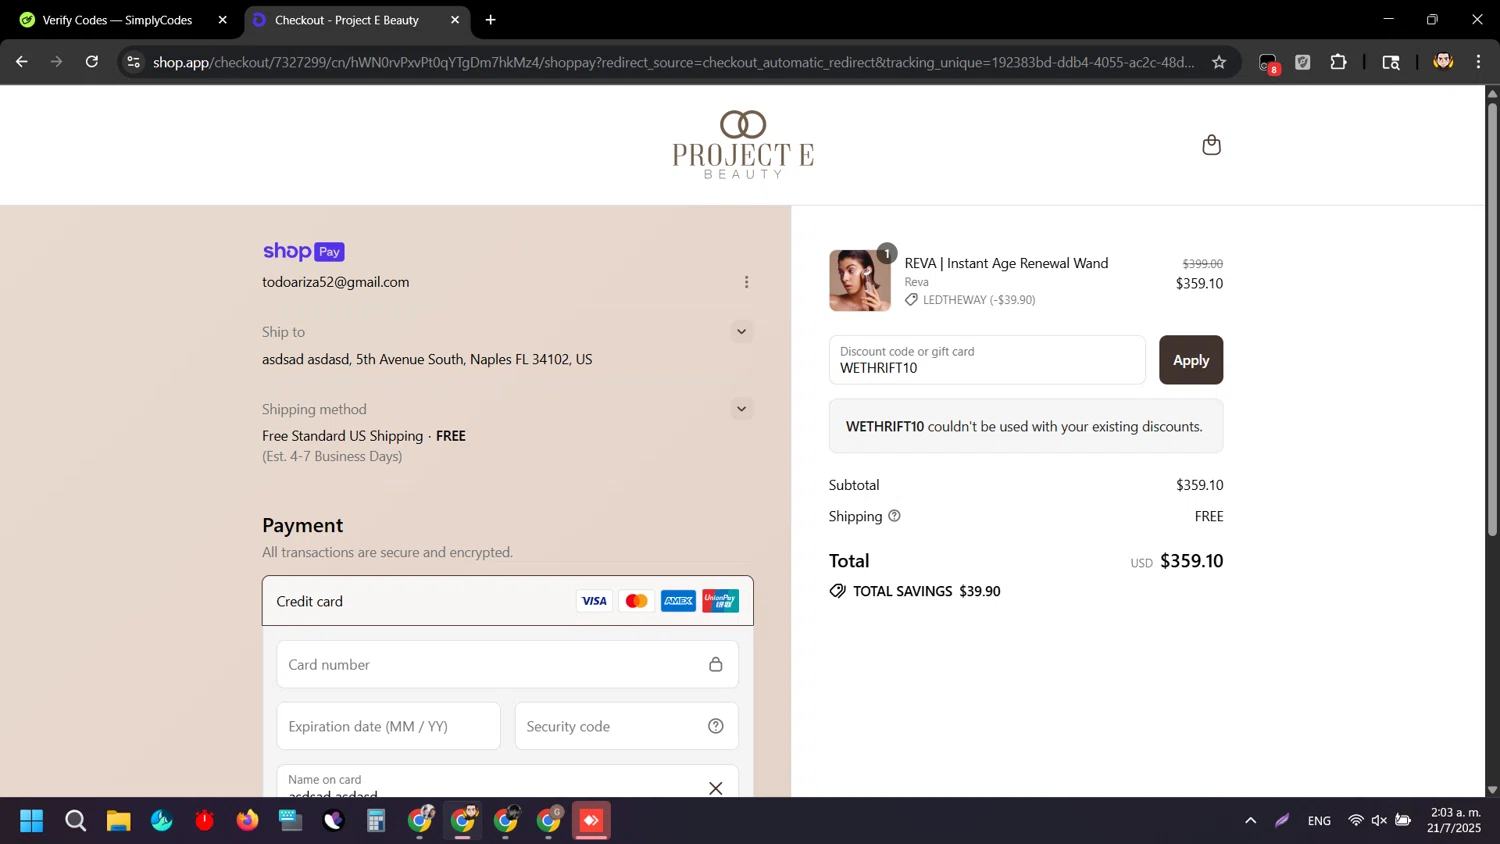The height and width of the screenshot is (844, 1500).
Task: Open the extension with the red 8 badge
Action: tap(1268, 63)
